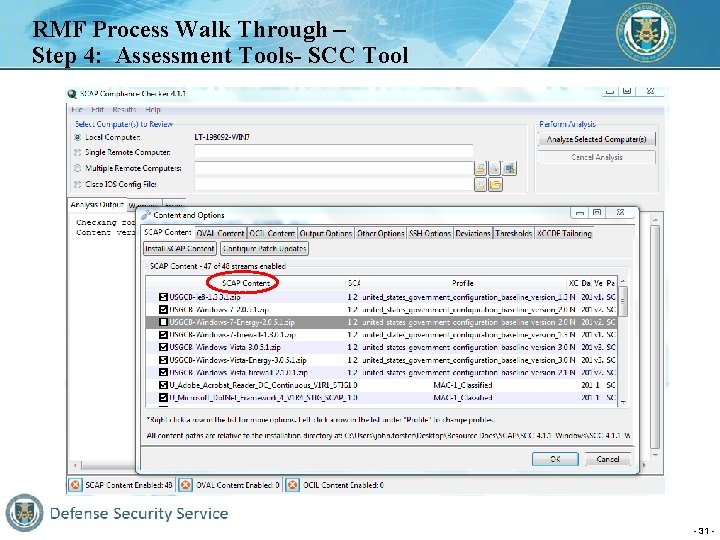The width and height of the screenshot is (720, 540).
Task: Click the Cancel Analysis button
Action: (x=596, y=158)
